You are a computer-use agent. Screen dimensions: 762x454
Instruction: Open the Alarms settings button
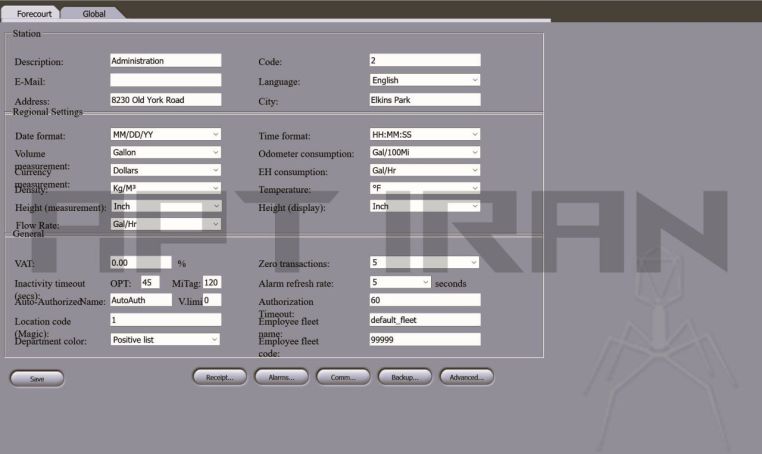(x=281, y=377)
